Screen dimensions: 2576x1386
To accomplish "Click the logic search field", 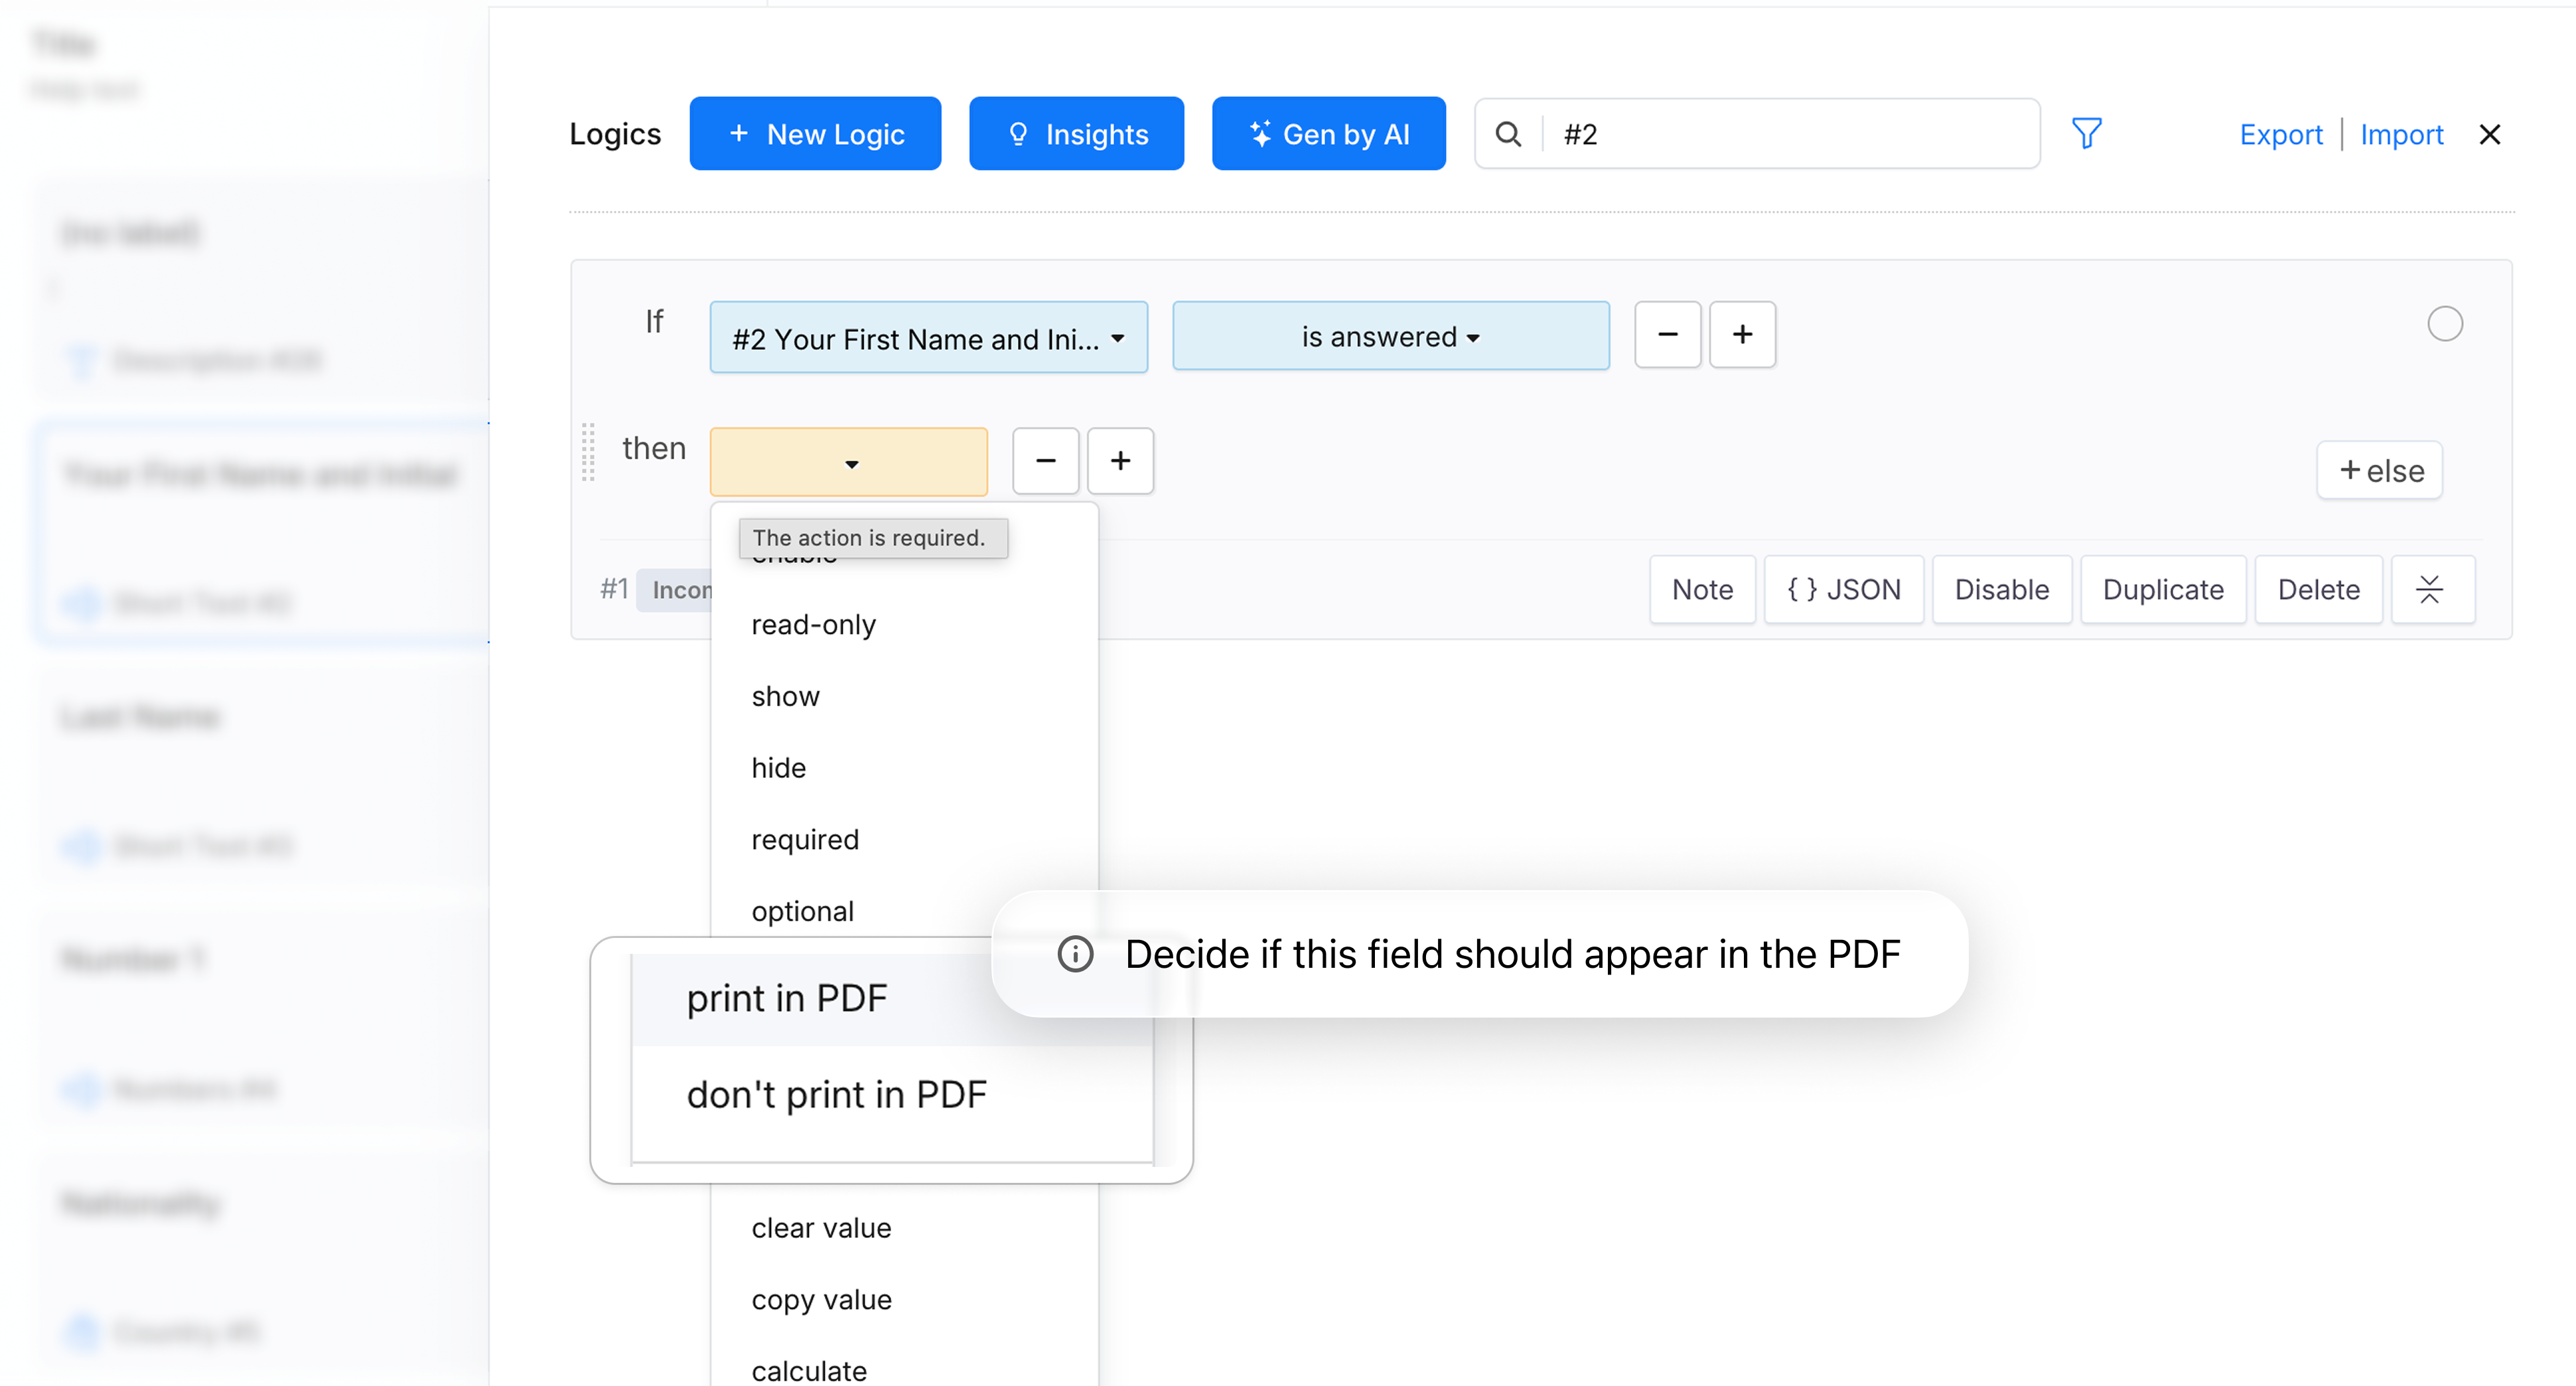I will pos(1790,134).
